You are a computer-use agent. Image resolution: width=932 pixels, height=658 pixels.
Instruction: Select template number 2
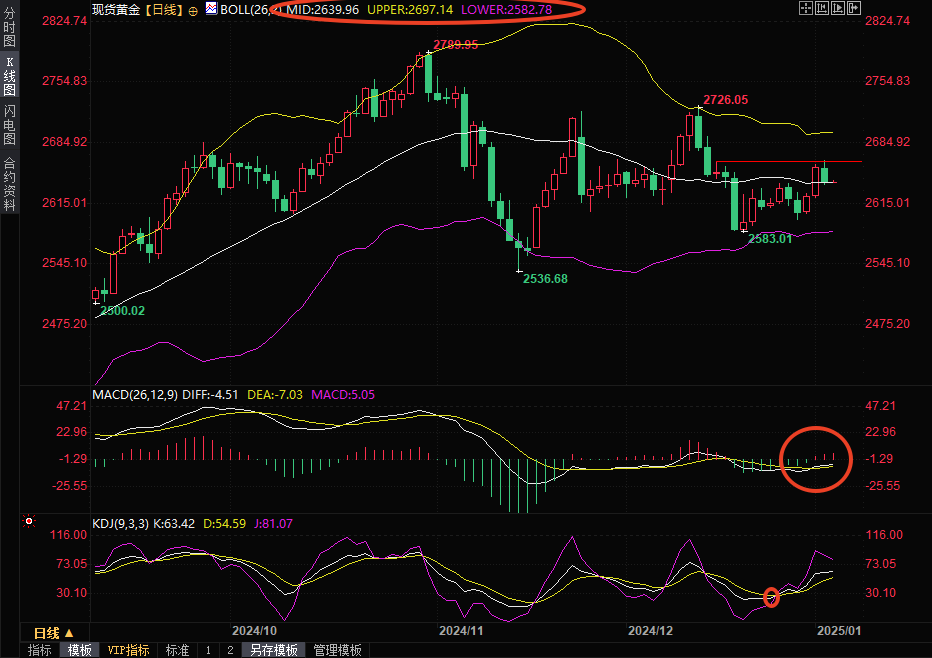click(229, 650)
